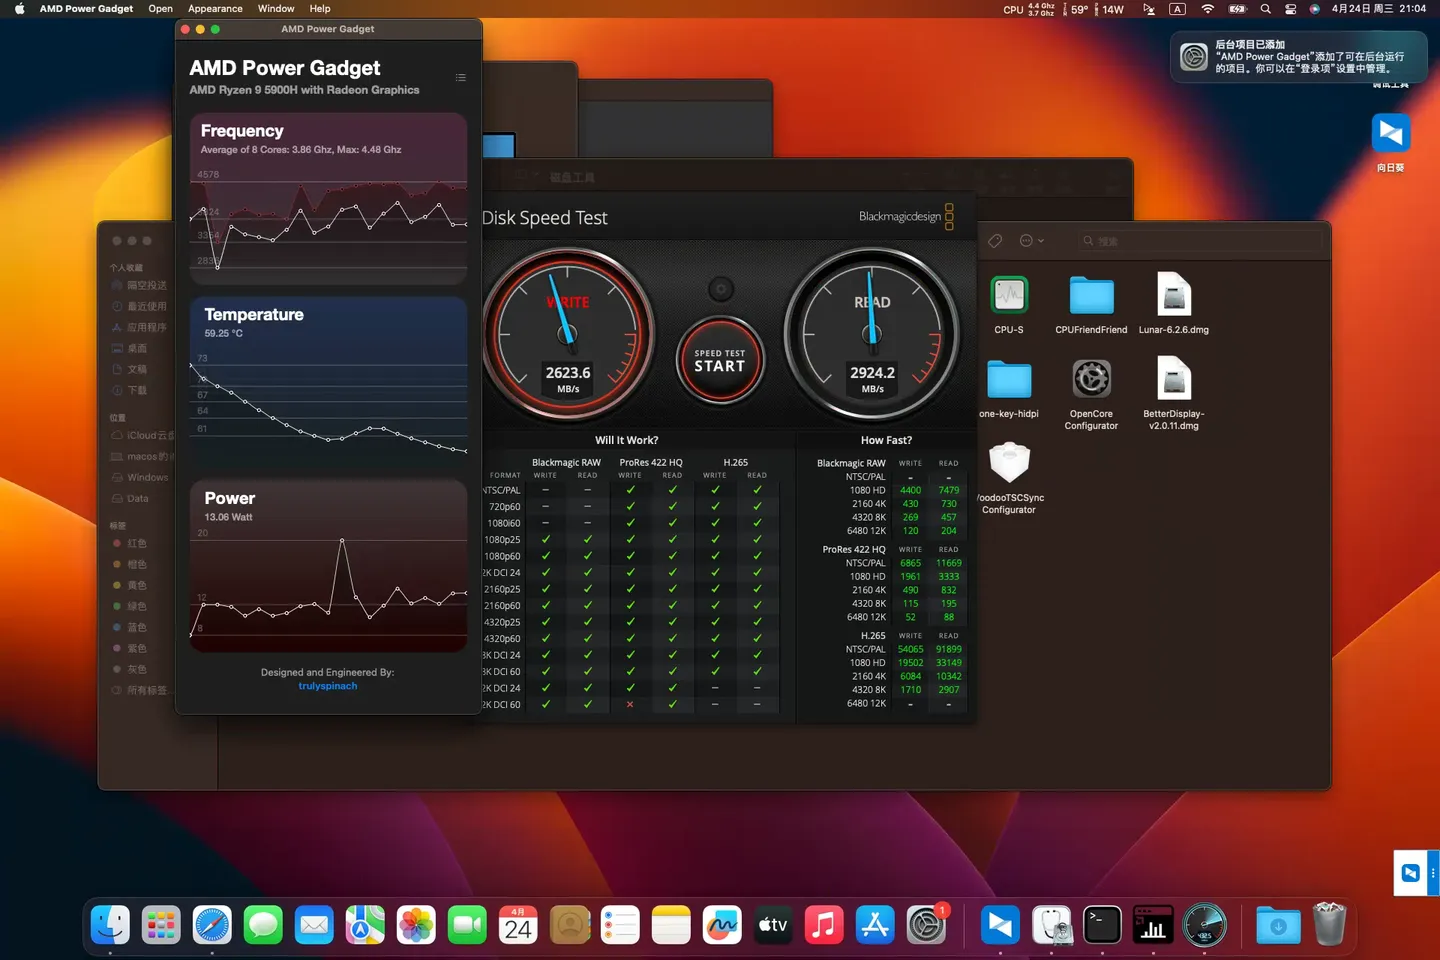Open the Appearance menu in the menu bar
Screen dimensions: 1440x960
[x=215, y=8]
